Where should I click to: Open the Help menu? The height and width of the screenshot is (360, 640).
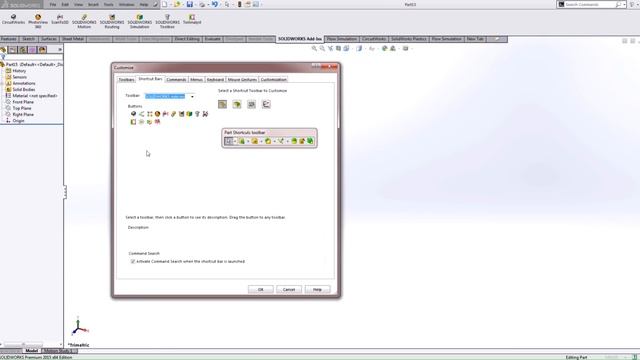(144, 4)
